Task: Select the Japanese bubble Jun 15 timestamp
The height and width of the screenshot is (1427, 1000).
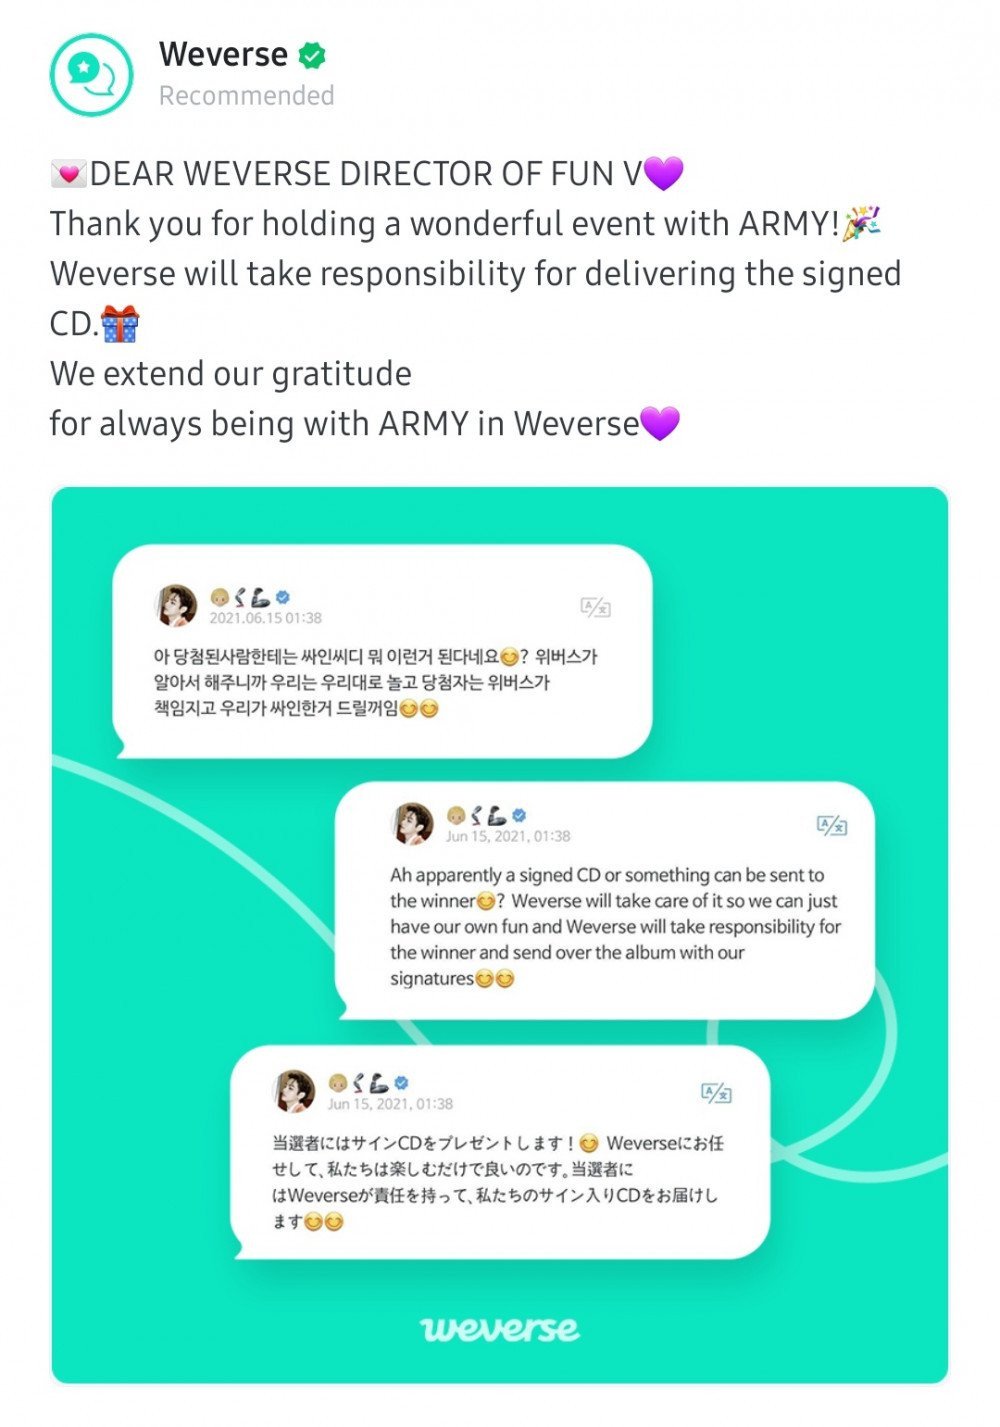Action: click(x=390, y=1104)
